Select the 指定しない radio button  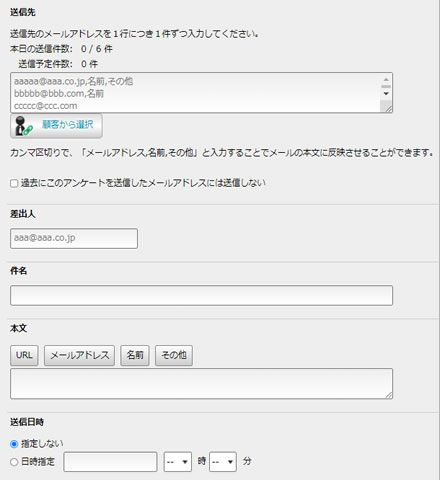click(14, 444)
